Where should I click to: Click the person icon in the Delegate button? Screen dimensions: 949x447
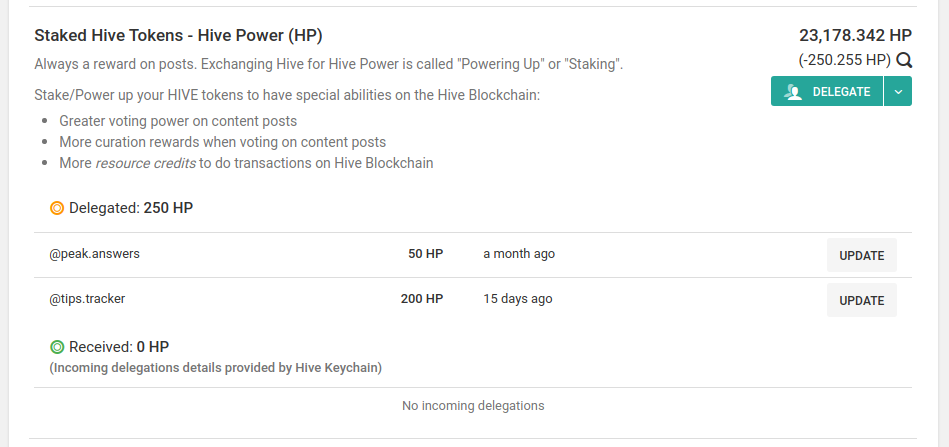click(x=793, y=92)
